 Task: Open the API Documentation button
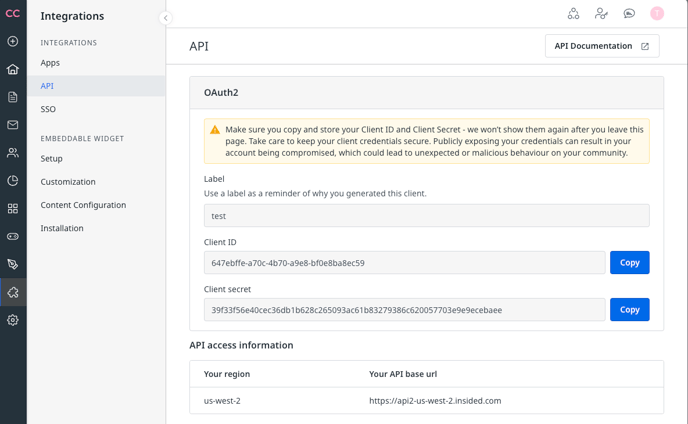[602, 46]
